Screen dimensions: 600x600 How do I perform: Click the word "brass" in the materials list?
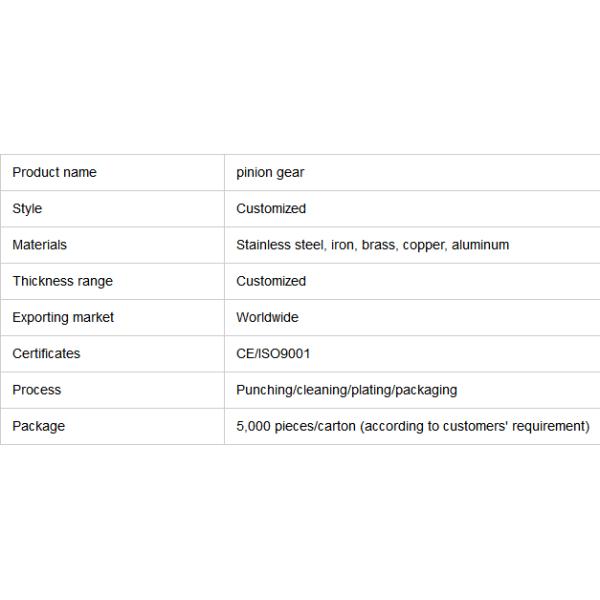377,245
